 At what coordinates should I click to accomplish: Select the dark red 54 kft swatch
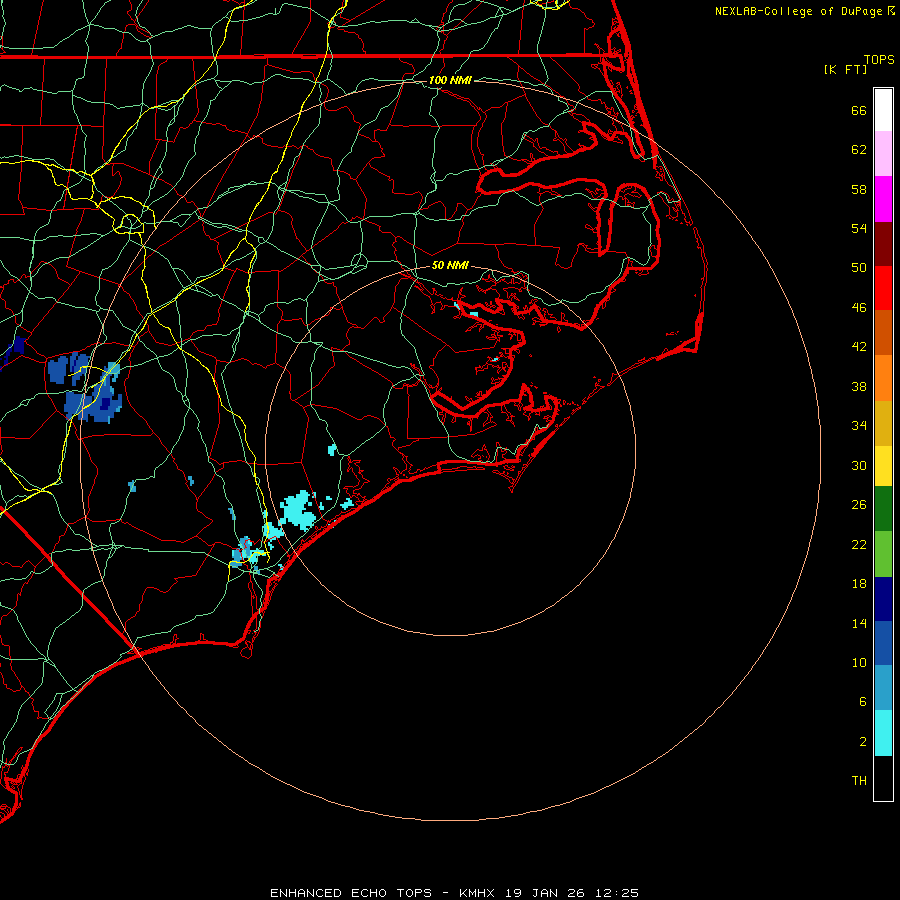click(883, 243)
